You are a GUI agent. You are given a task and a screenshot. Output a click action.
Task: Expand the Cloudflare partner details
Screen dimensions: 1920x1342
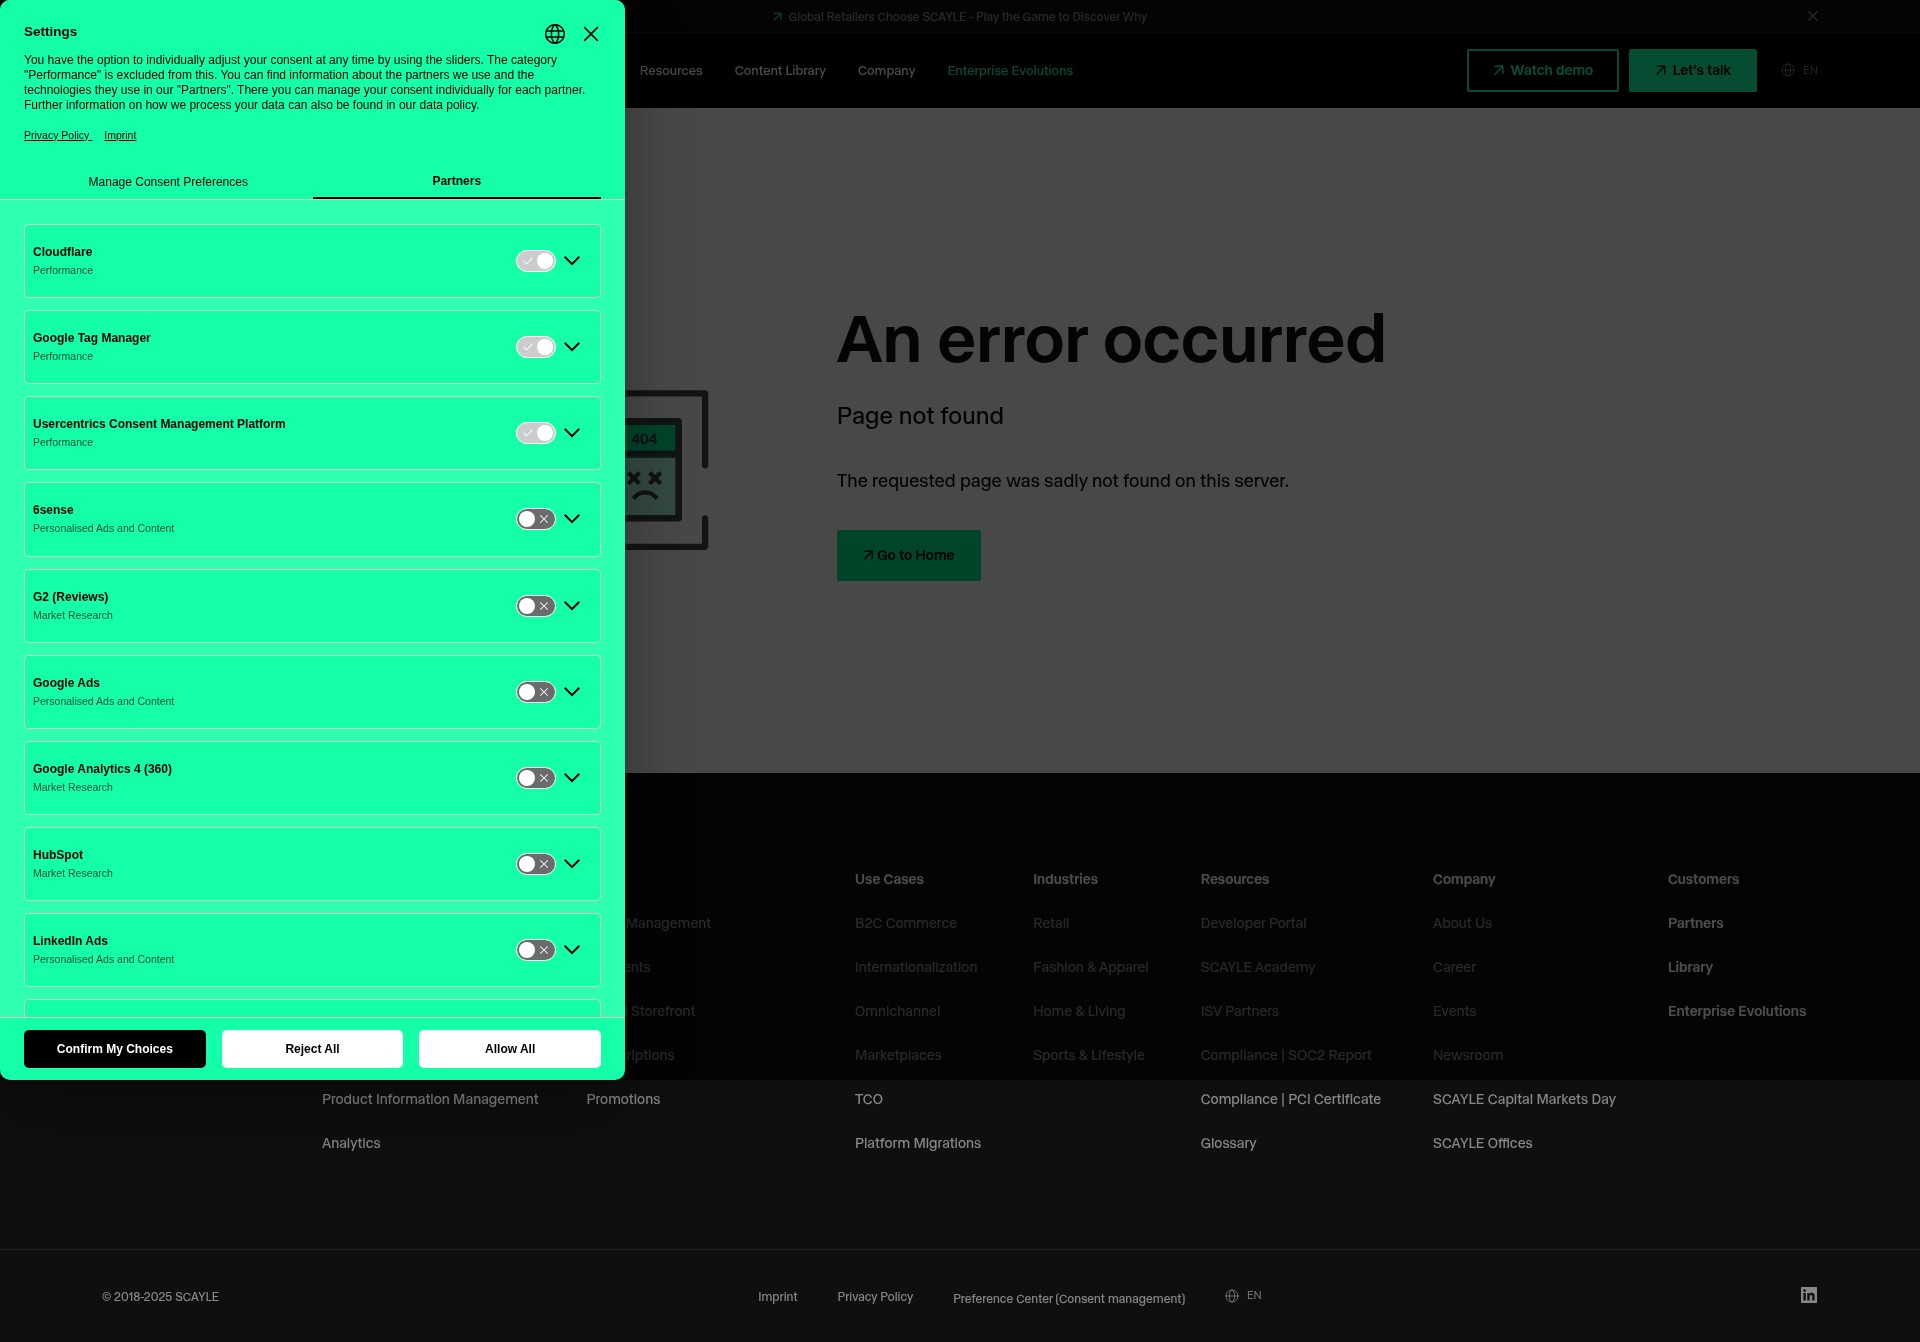(x=572, y=261)
